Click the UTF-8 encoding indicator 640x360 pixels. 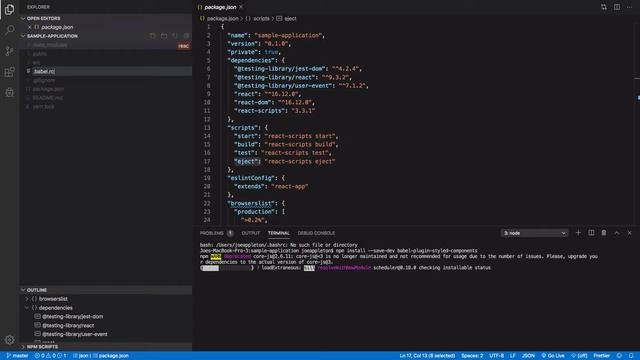click(496, 356)
